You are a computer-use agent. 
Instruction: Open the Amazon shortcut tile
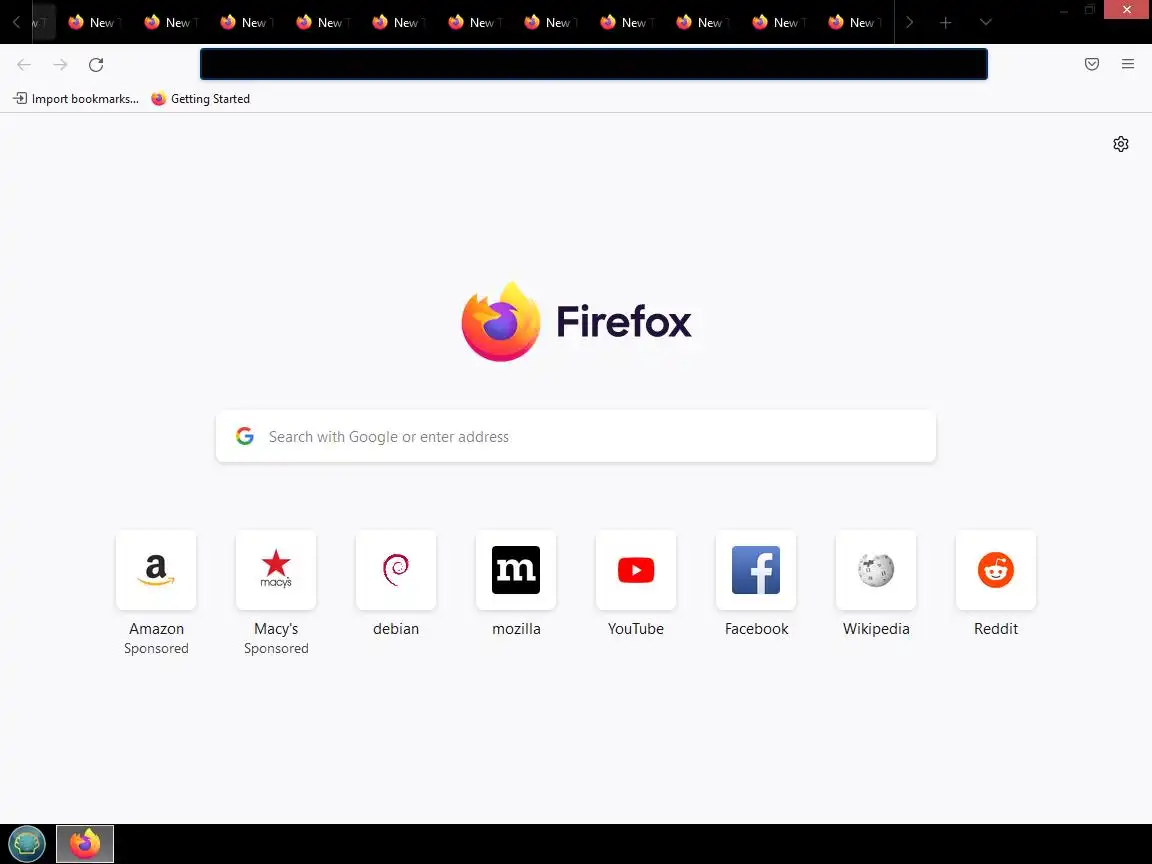[x=156, y=570]
